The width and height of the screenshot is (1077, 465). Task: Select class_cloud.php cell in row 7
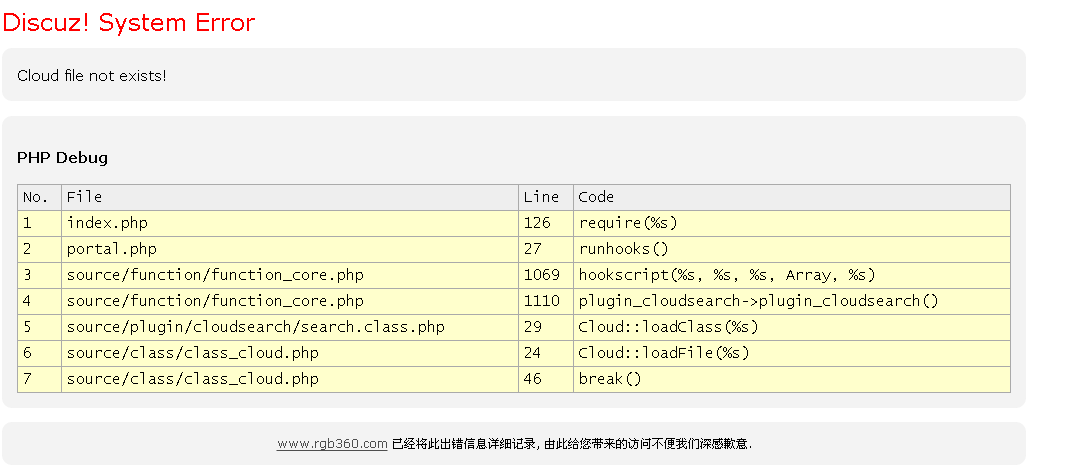[290, 380]
